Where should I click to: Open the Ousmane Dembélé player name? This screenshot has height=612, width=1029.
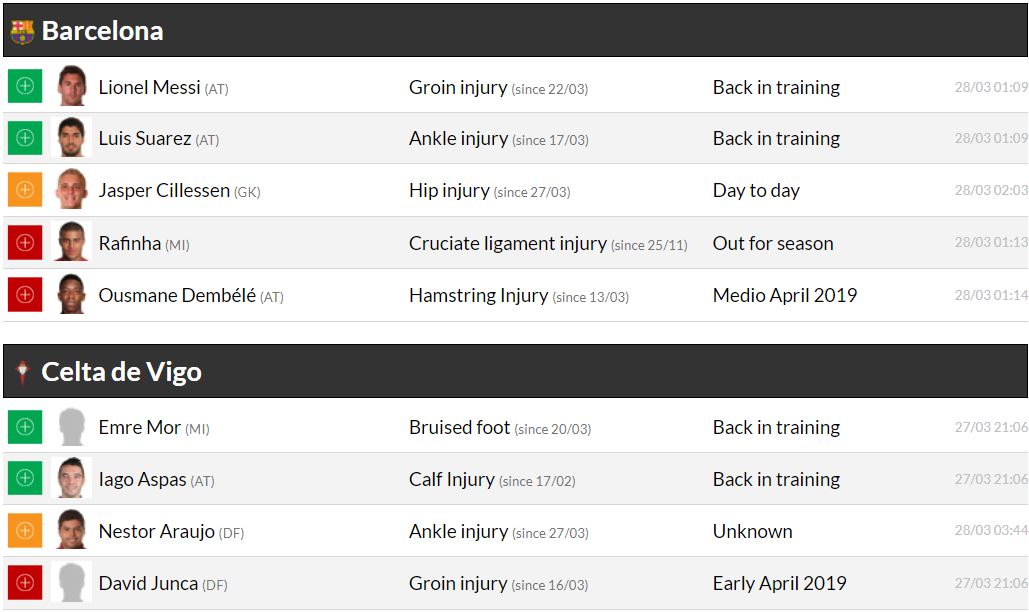pyautogui.click(x=177, y=295)
